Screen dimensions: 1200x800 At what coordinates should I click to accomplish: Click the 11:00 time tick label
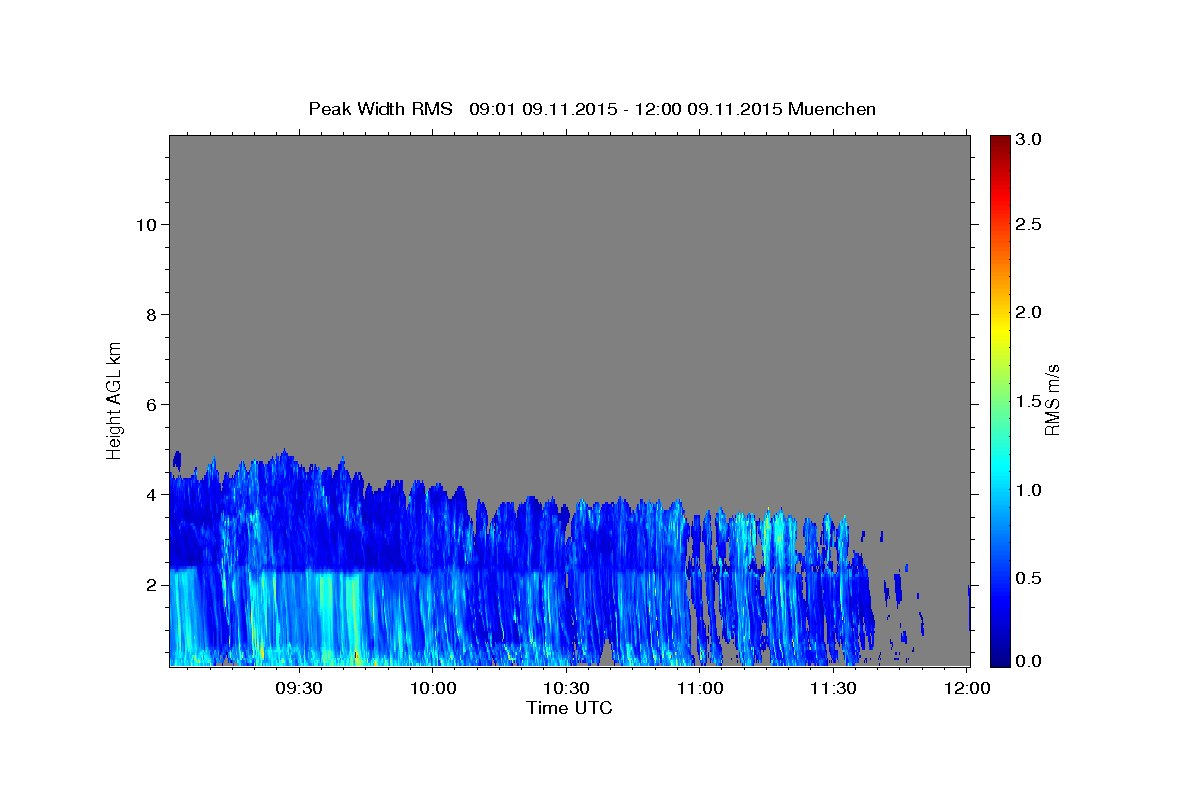pyautogui.click(x=700, y=688)
